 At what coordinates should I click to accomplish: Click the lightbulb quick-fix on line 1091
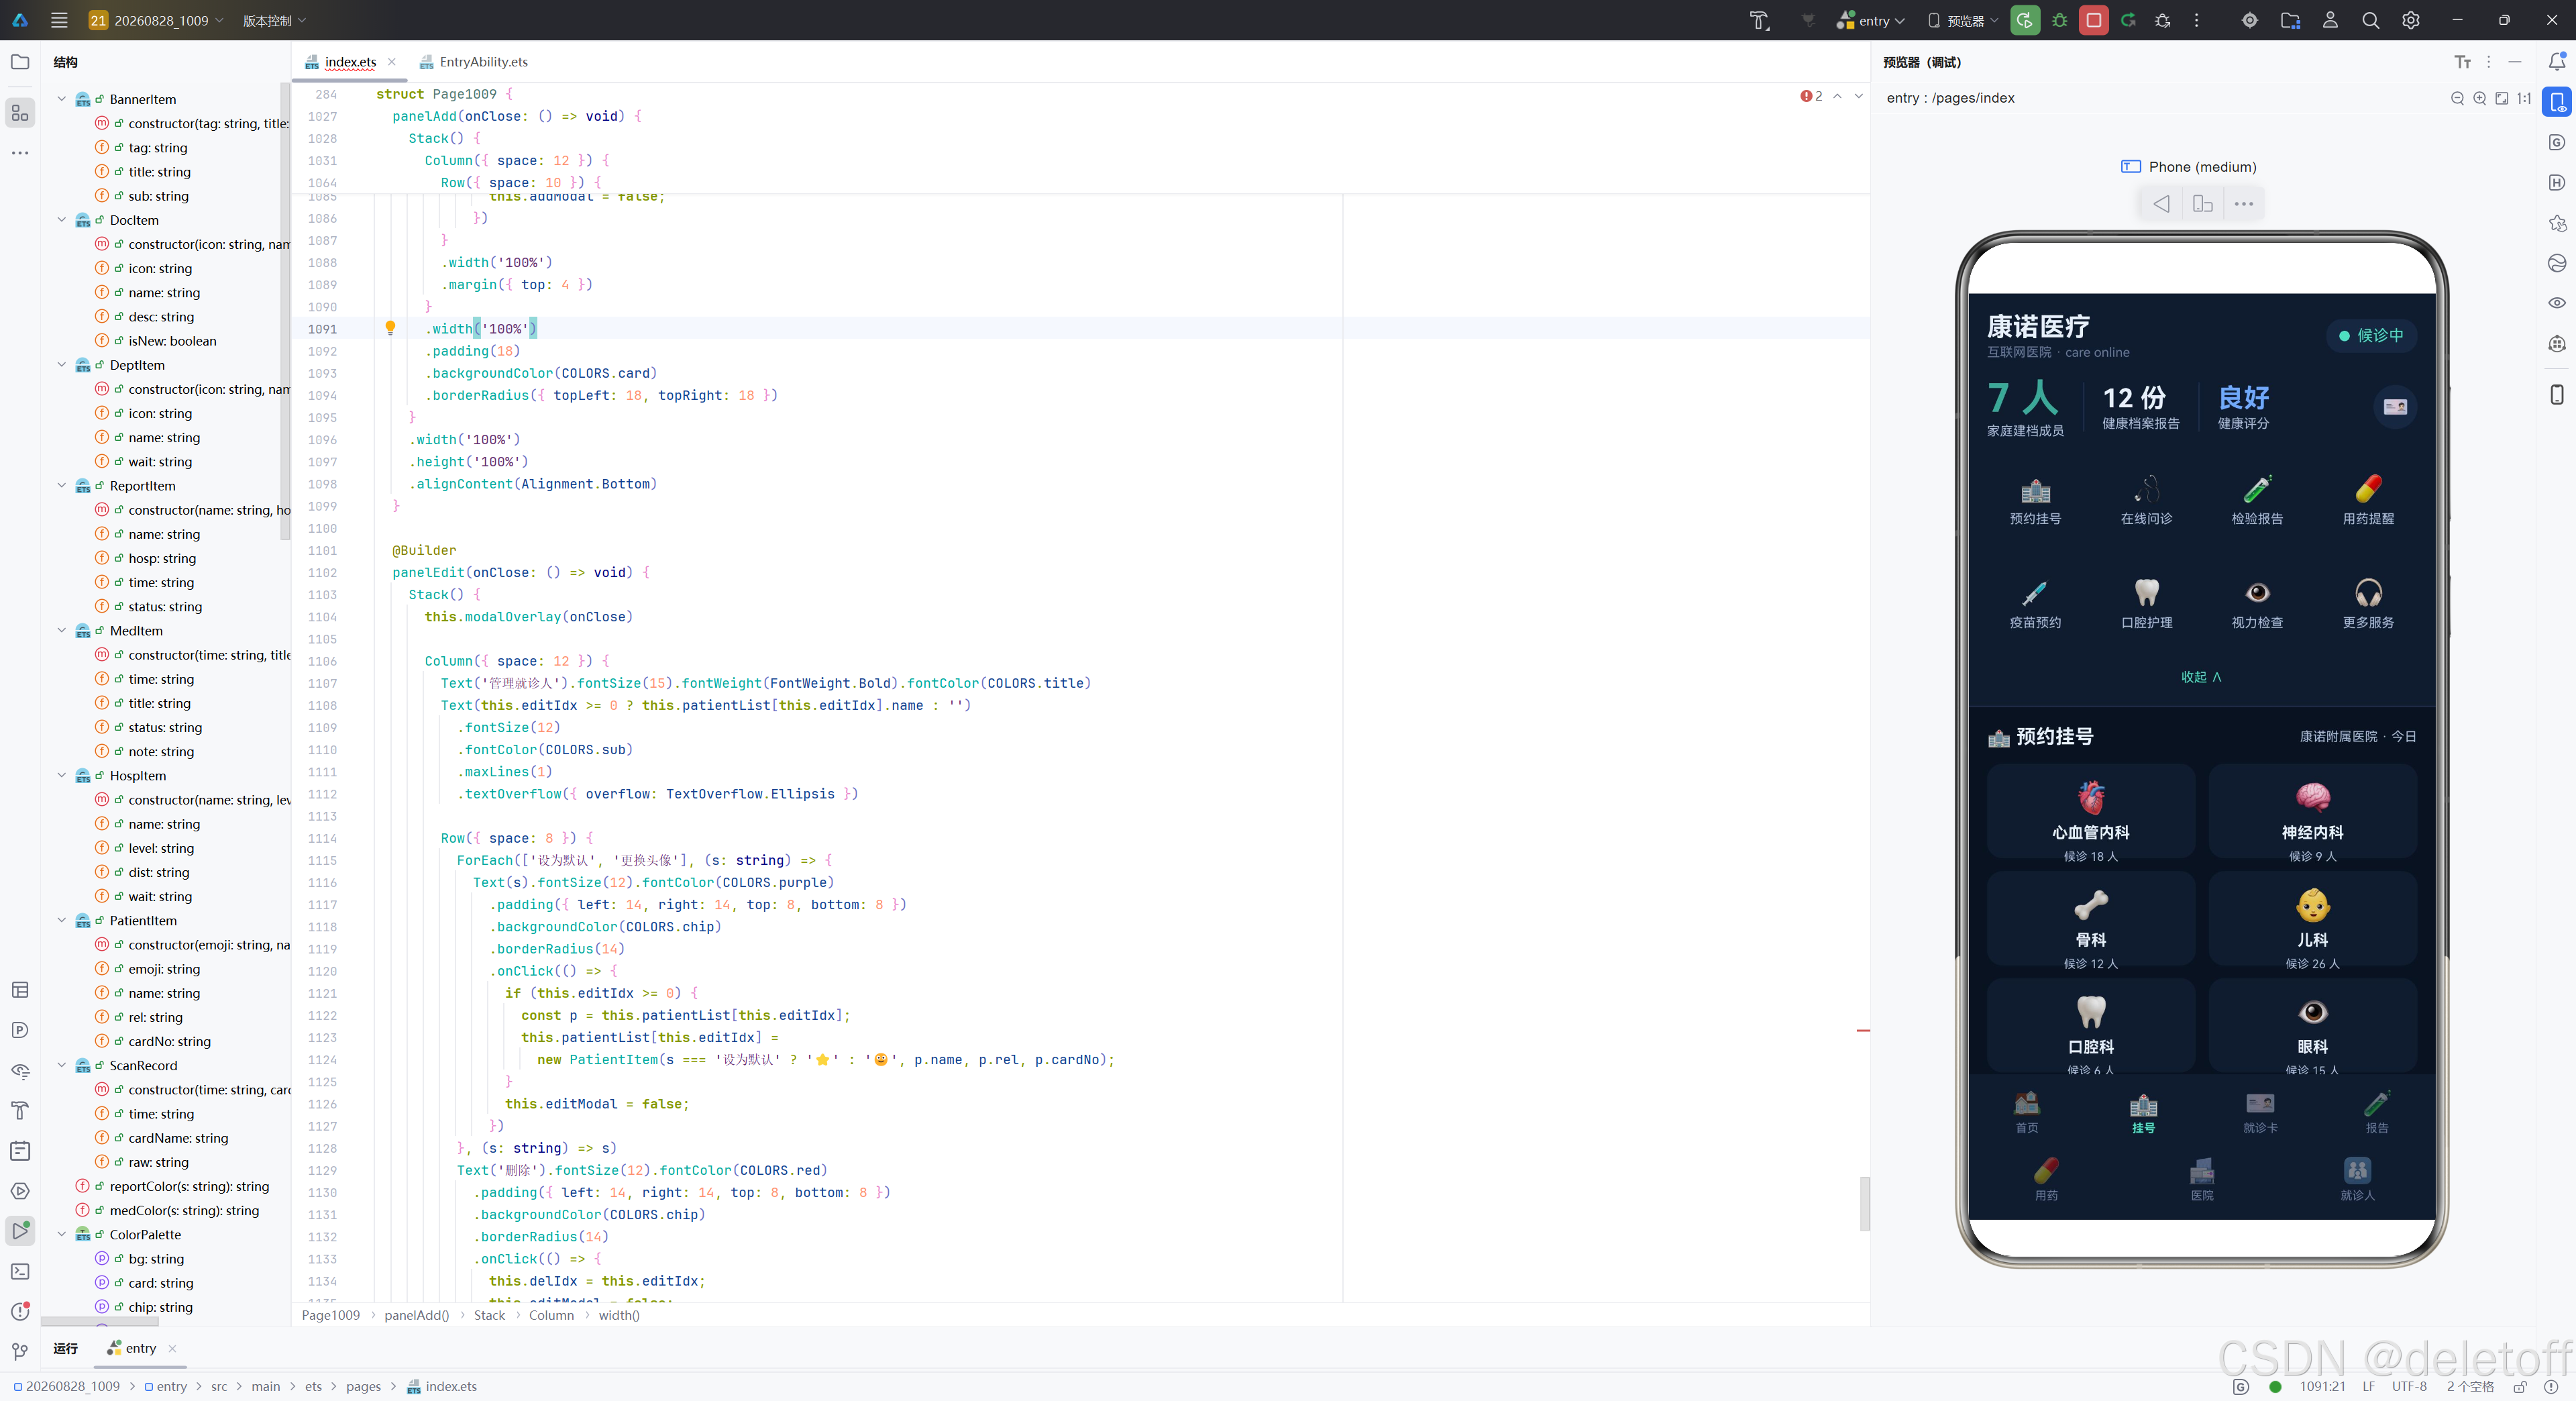[x=390, y=328]
